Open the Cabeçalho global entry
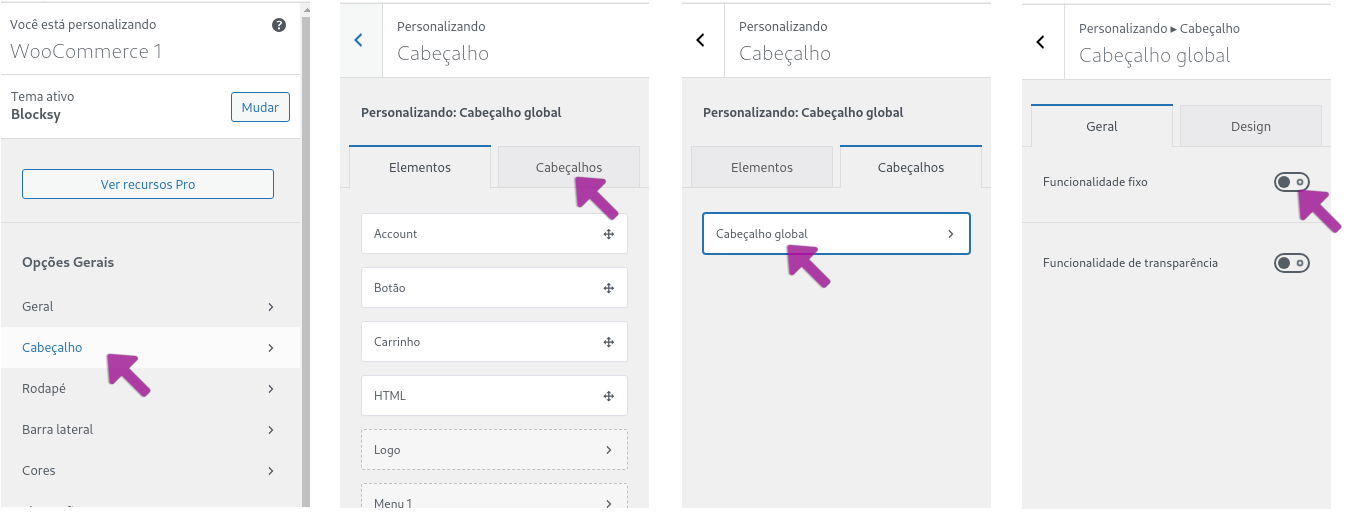 click(x=836, y=234)
